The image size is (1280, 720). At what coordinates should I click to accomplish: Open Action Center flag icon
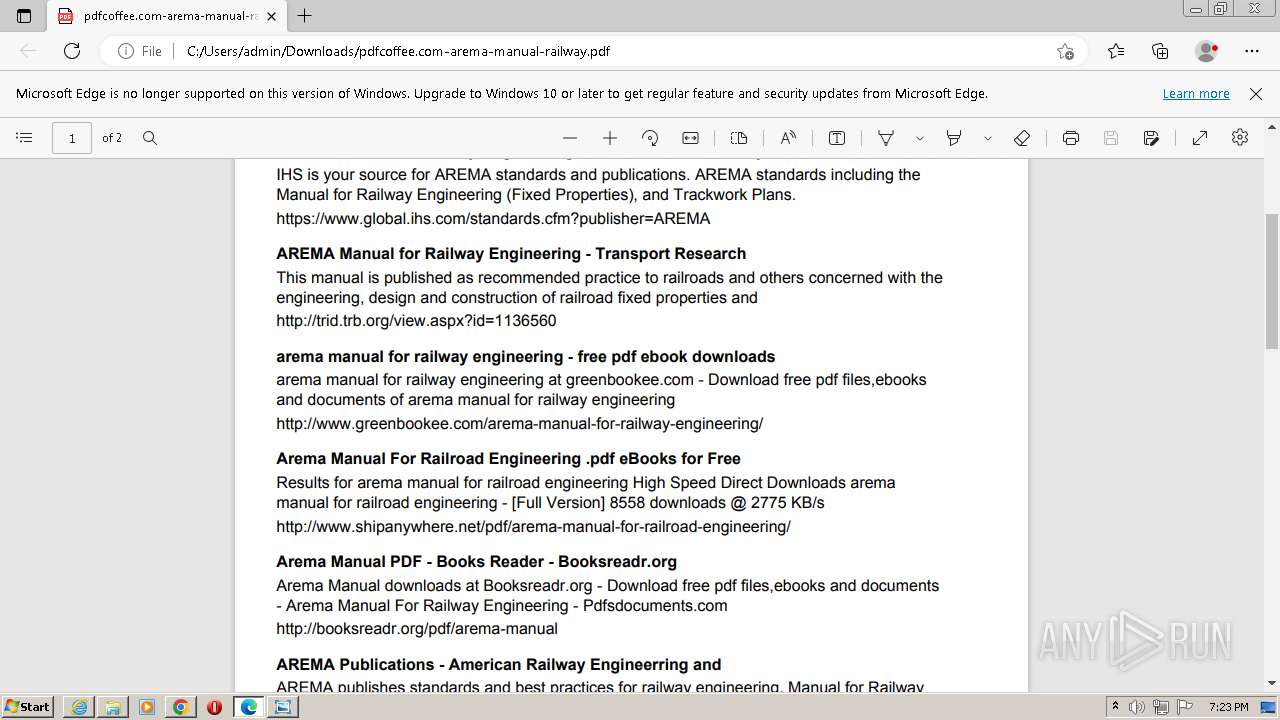pos(1185,707)
